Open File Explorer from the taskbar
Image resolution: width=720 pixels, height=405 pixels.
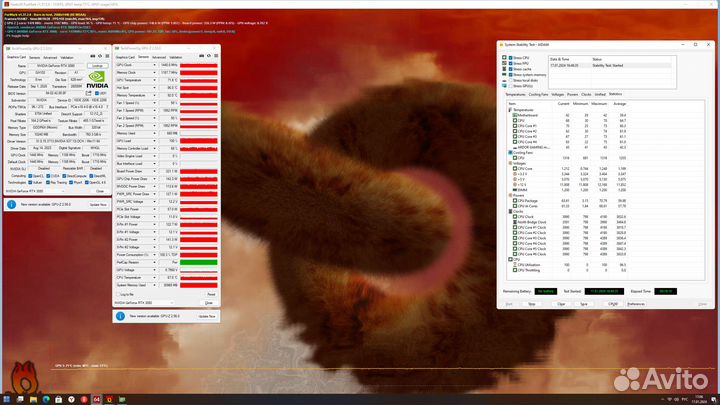33,399
